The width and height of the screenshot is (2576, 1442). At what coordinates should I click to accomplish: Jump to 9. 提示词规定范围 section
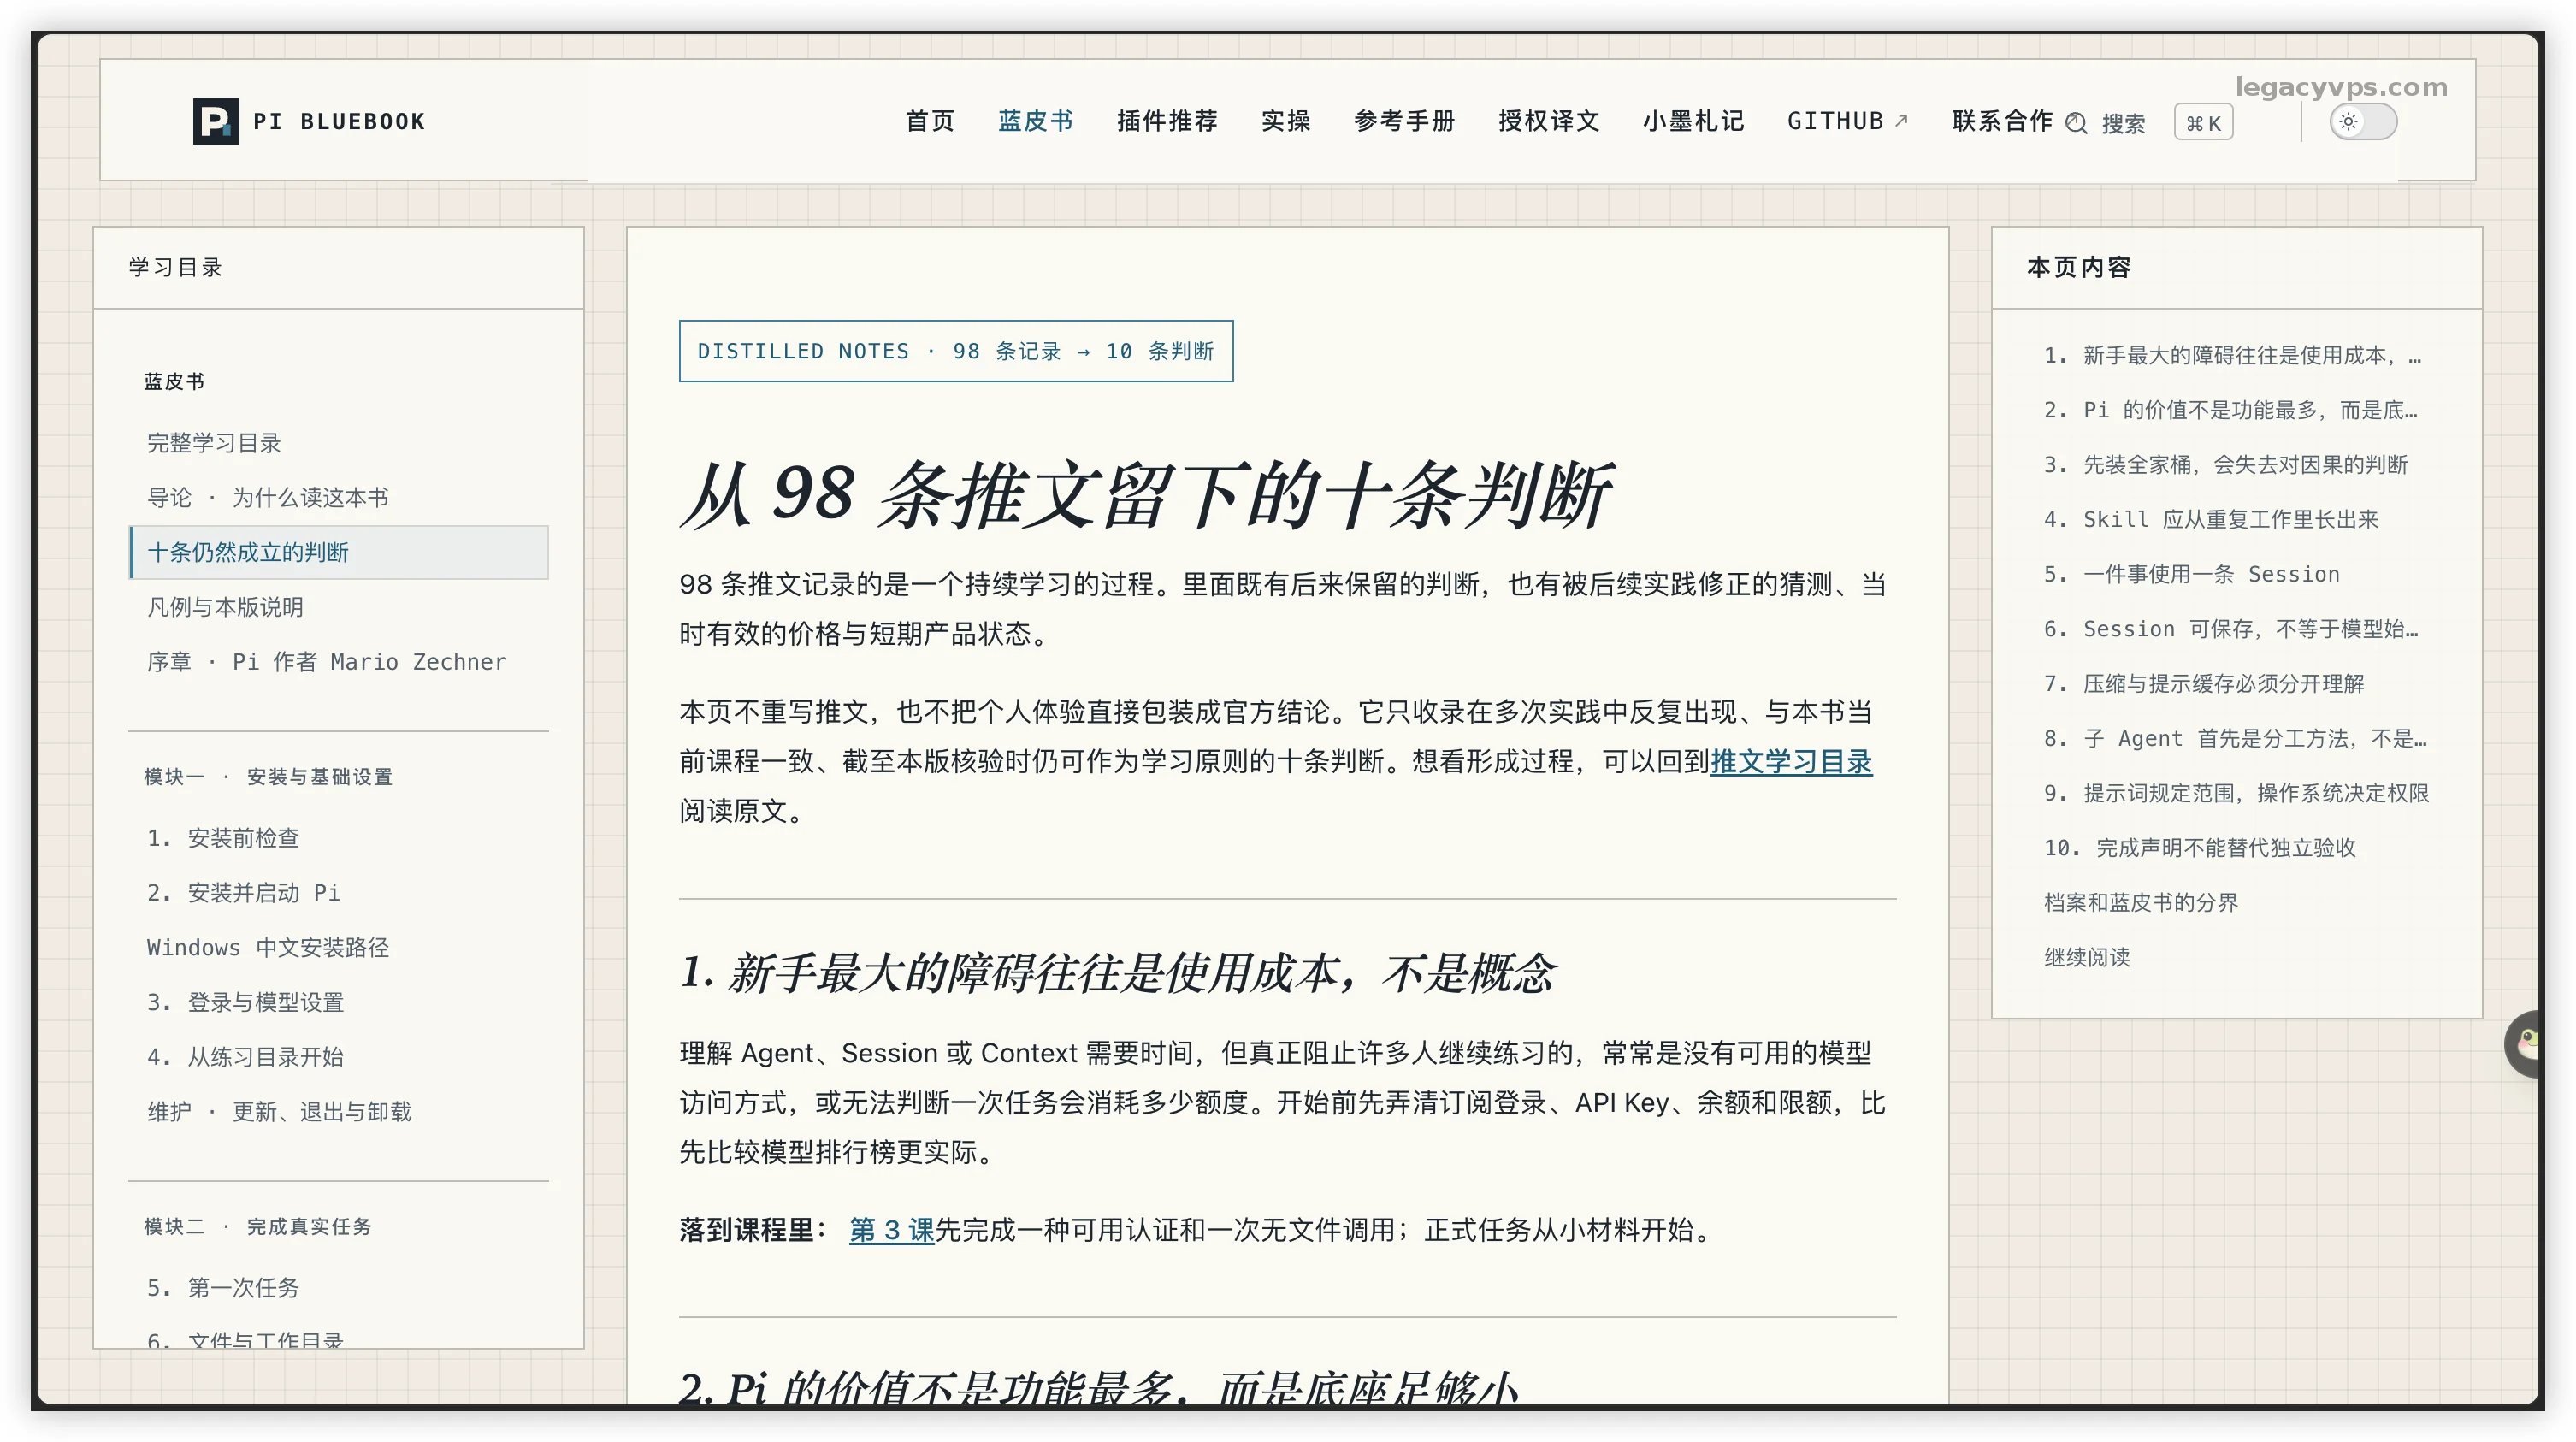[2236, 793]
